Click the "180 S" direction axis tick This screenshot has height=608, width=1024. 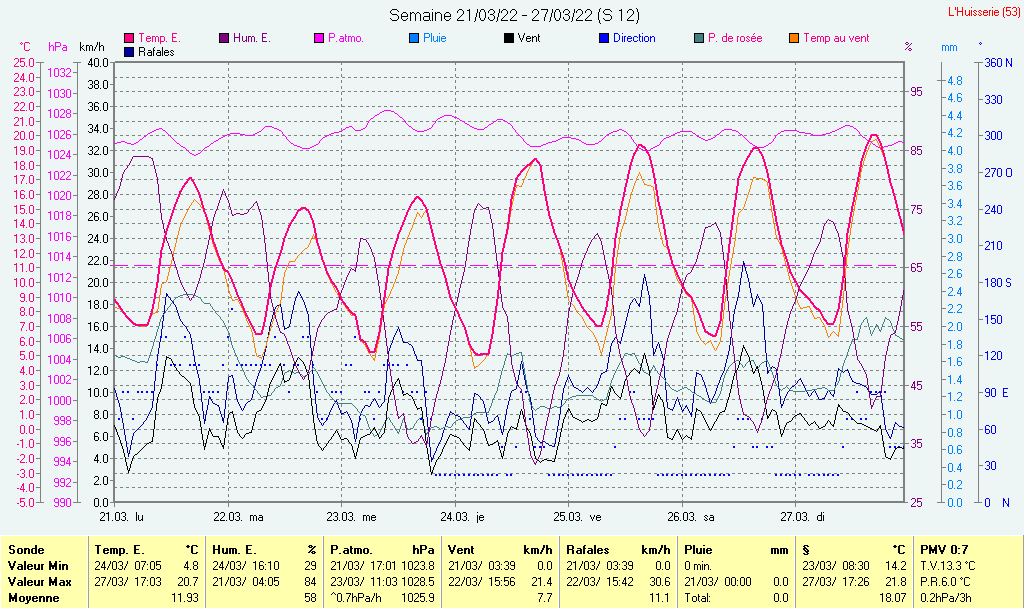click(998, 283)
